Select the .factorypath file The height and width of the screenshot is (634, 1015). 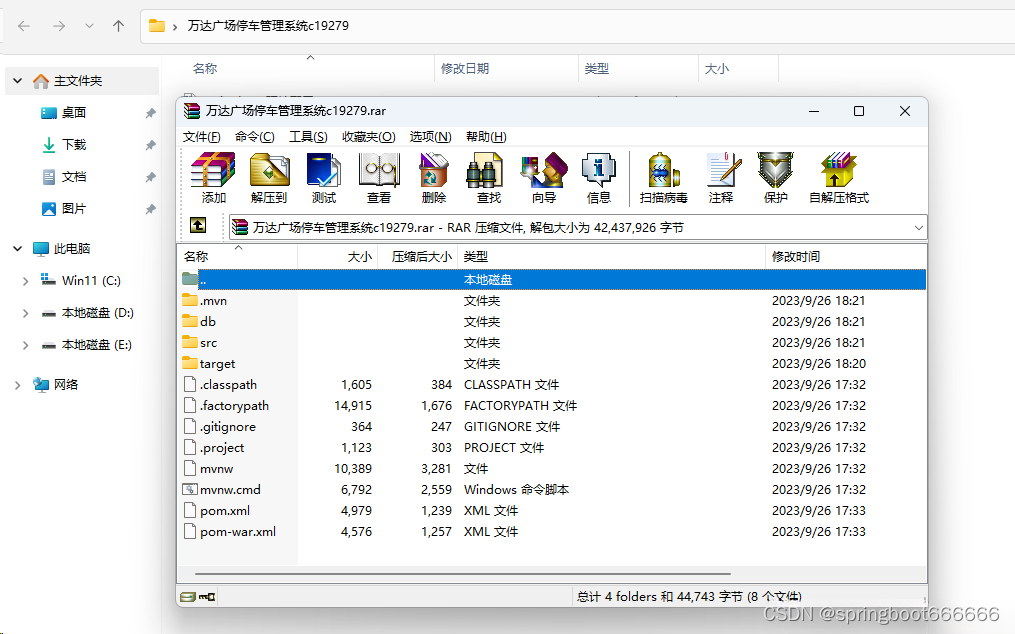[552, 405]
